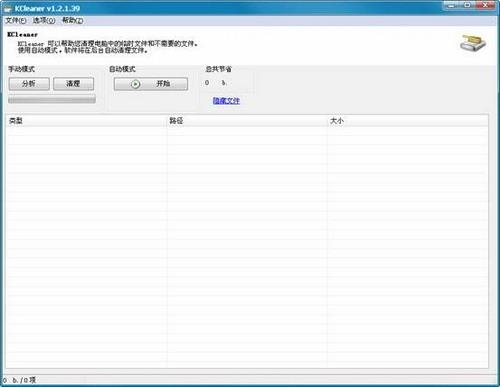Open the 文件 menu
The width and height of the screenshot is (500, 387).
point(16,20)
